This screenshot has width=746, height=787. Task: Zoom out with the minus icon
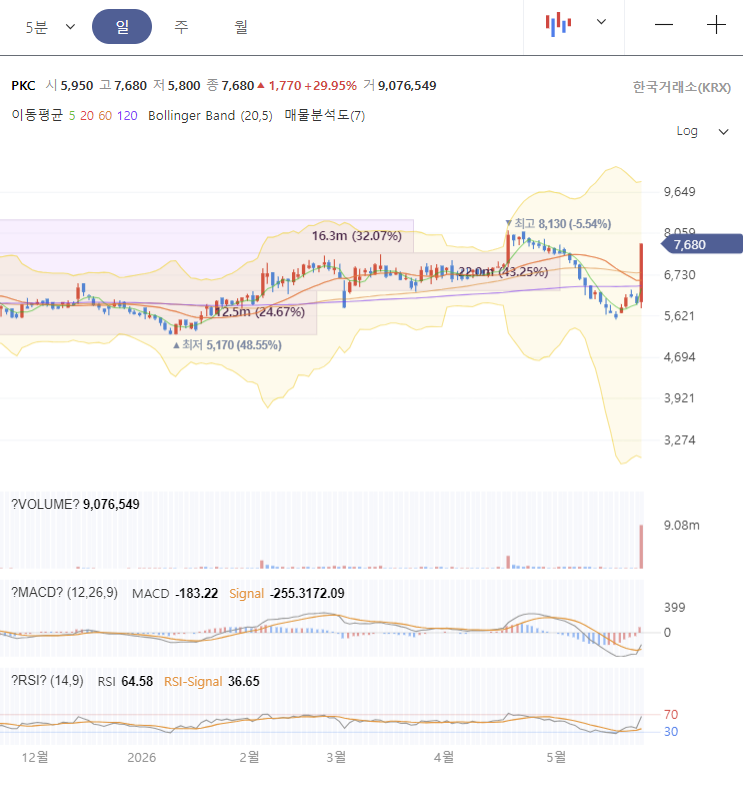[x=664, y=25]
